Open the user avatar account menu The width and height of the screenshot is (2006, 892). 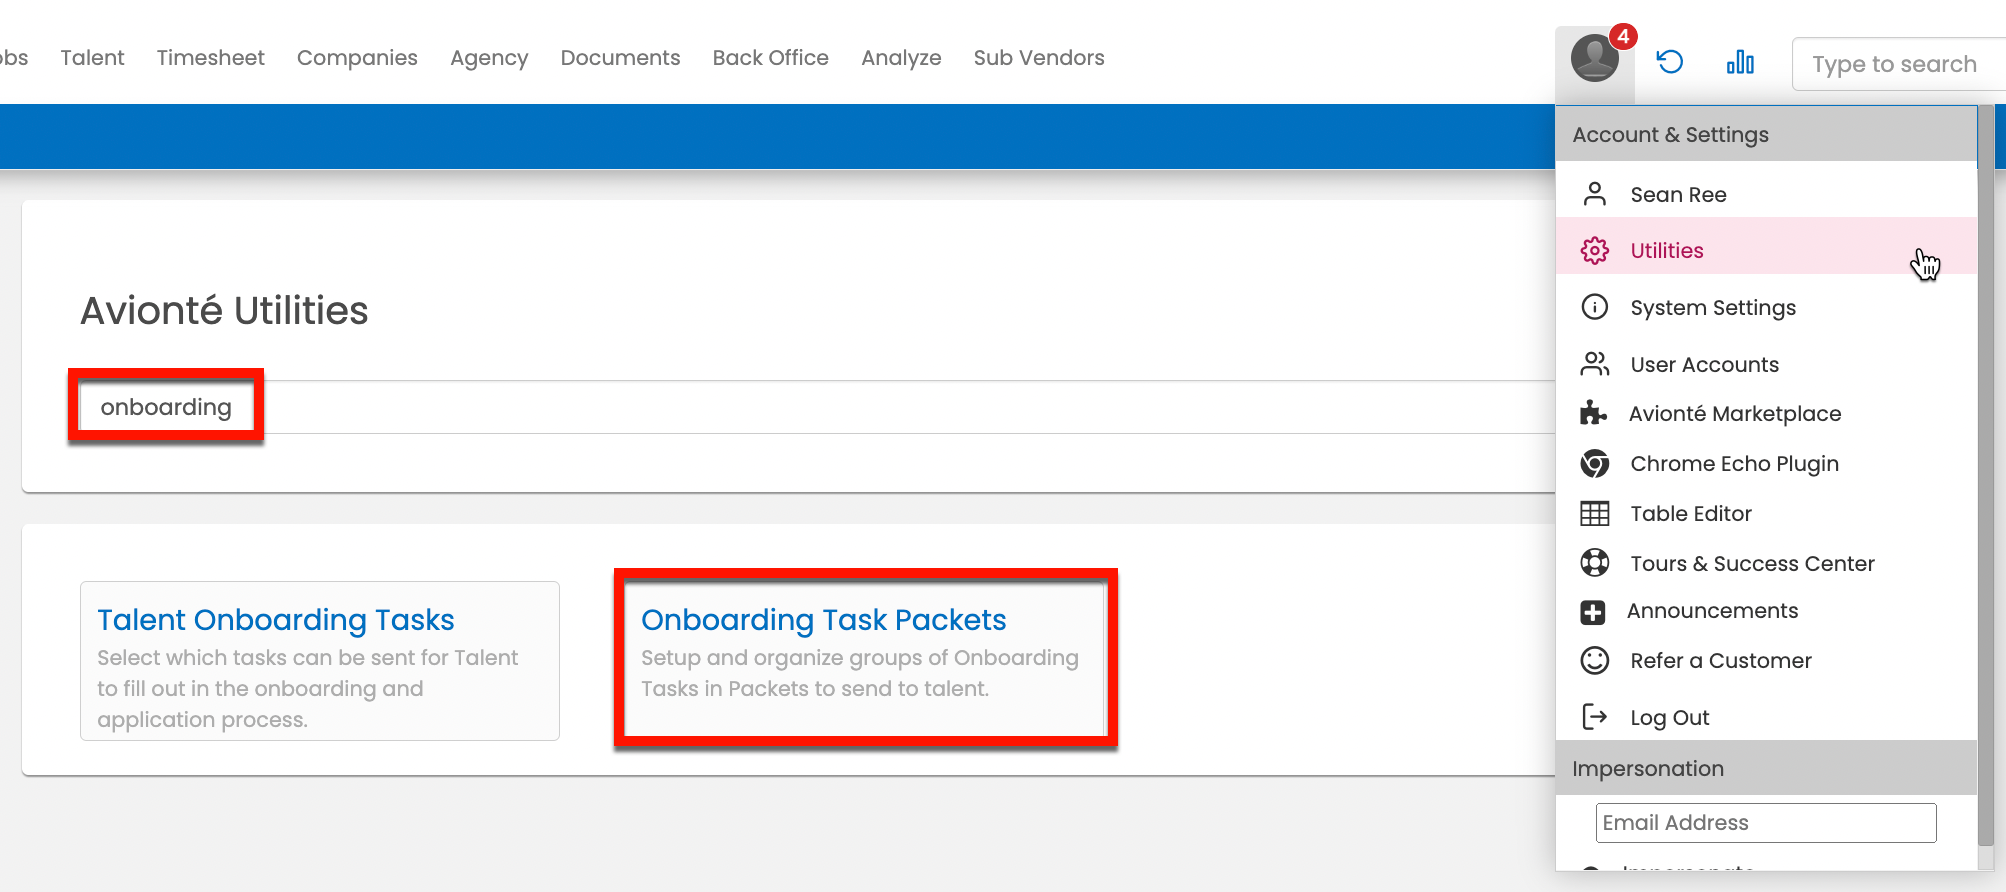[x=1594, y=57]
